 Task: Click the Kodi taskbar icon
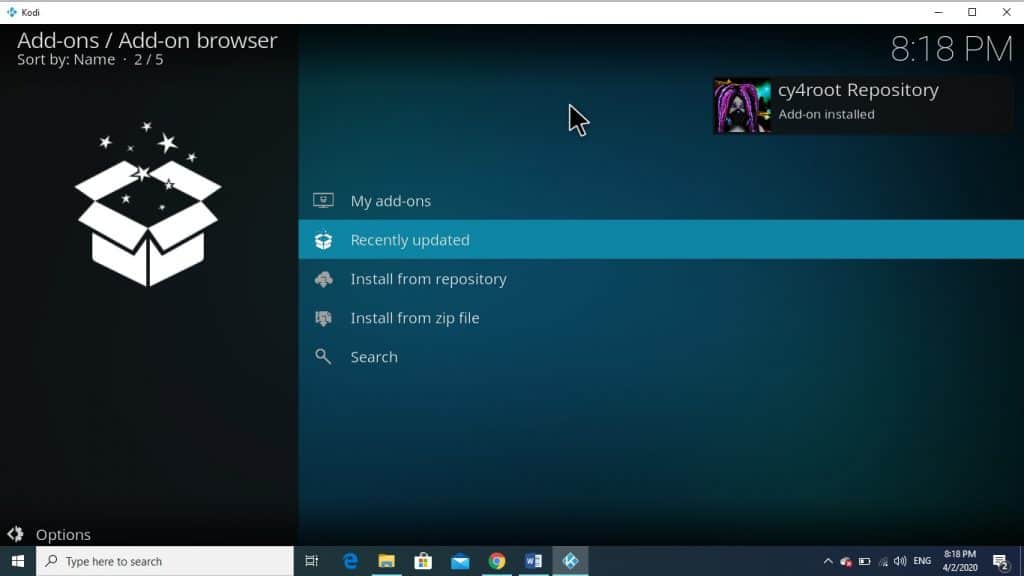click(570, 561)
